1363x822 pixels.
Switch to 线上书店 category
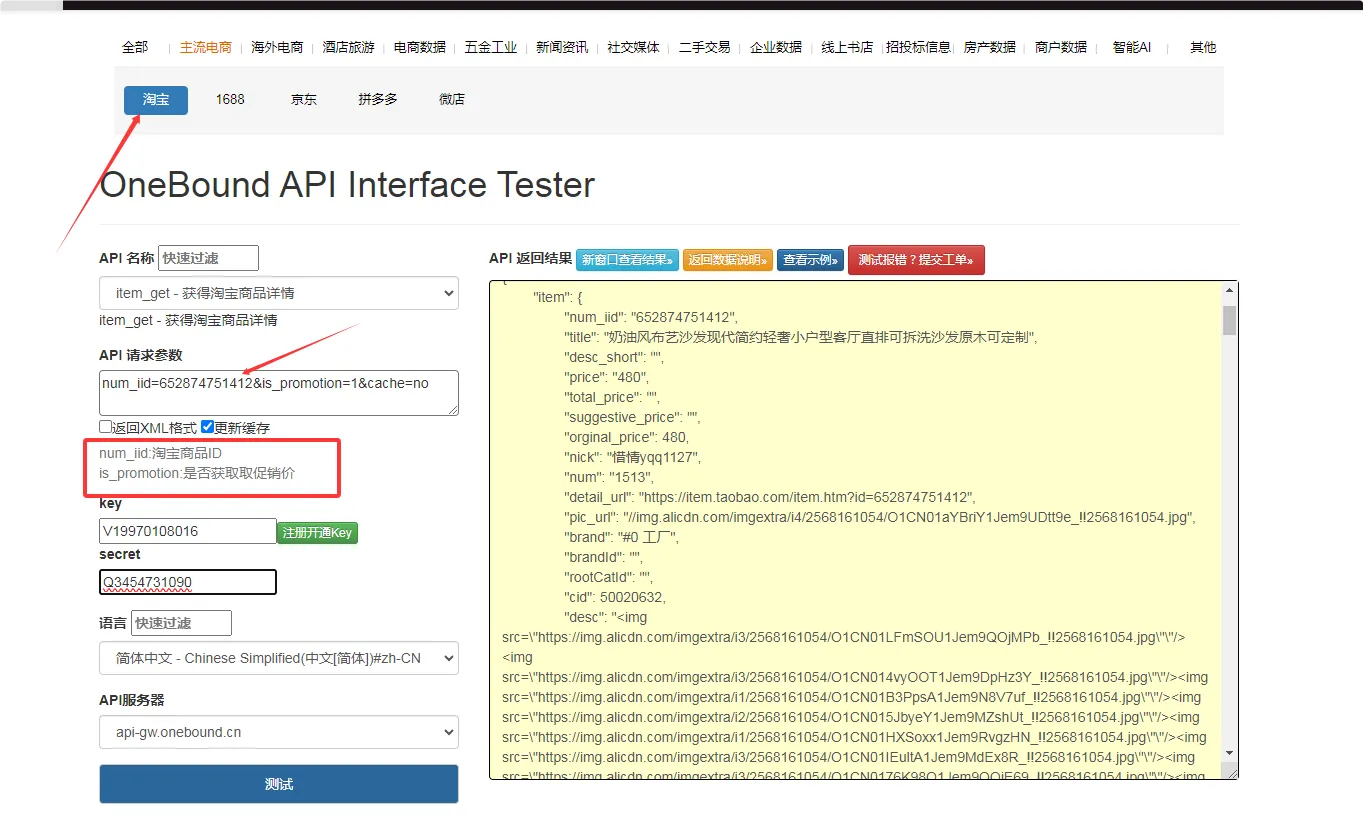pyautogui.click(x=847, y=47)
